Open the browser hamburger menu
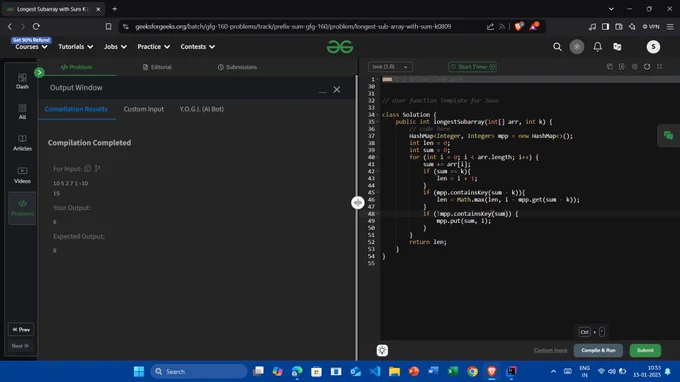This screenshot has height=382, width=680. pyautogui.click(x=670, y=26)
